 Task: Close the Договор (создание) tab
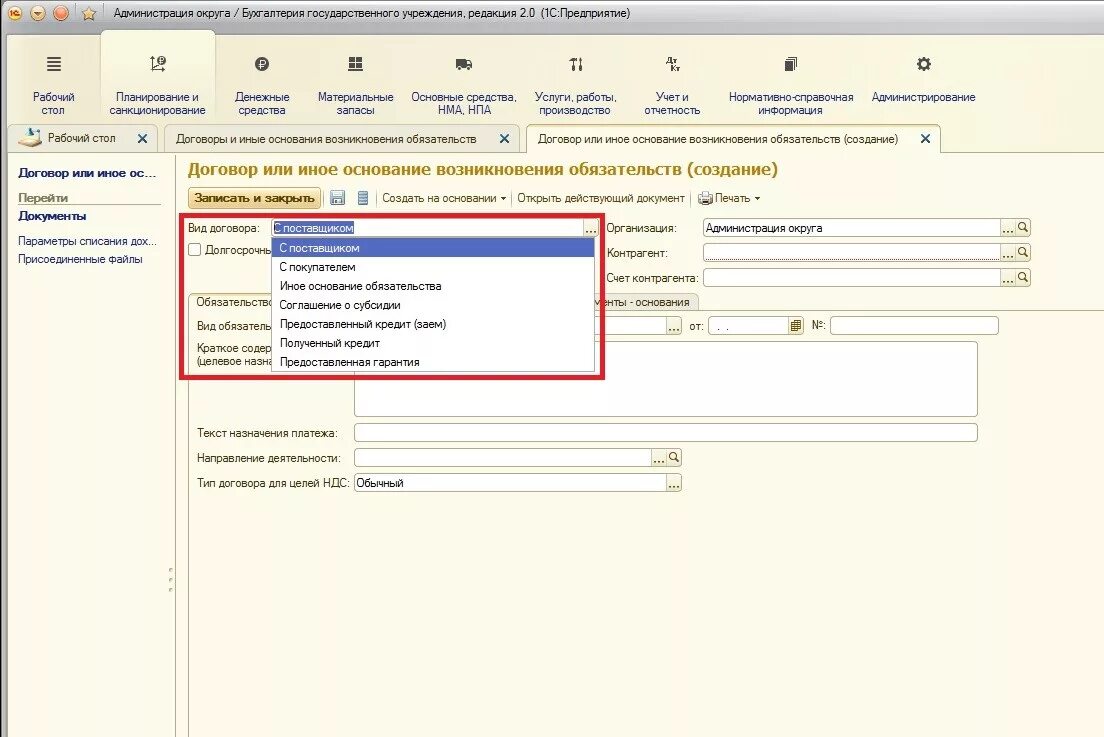[x=925, y=139]
